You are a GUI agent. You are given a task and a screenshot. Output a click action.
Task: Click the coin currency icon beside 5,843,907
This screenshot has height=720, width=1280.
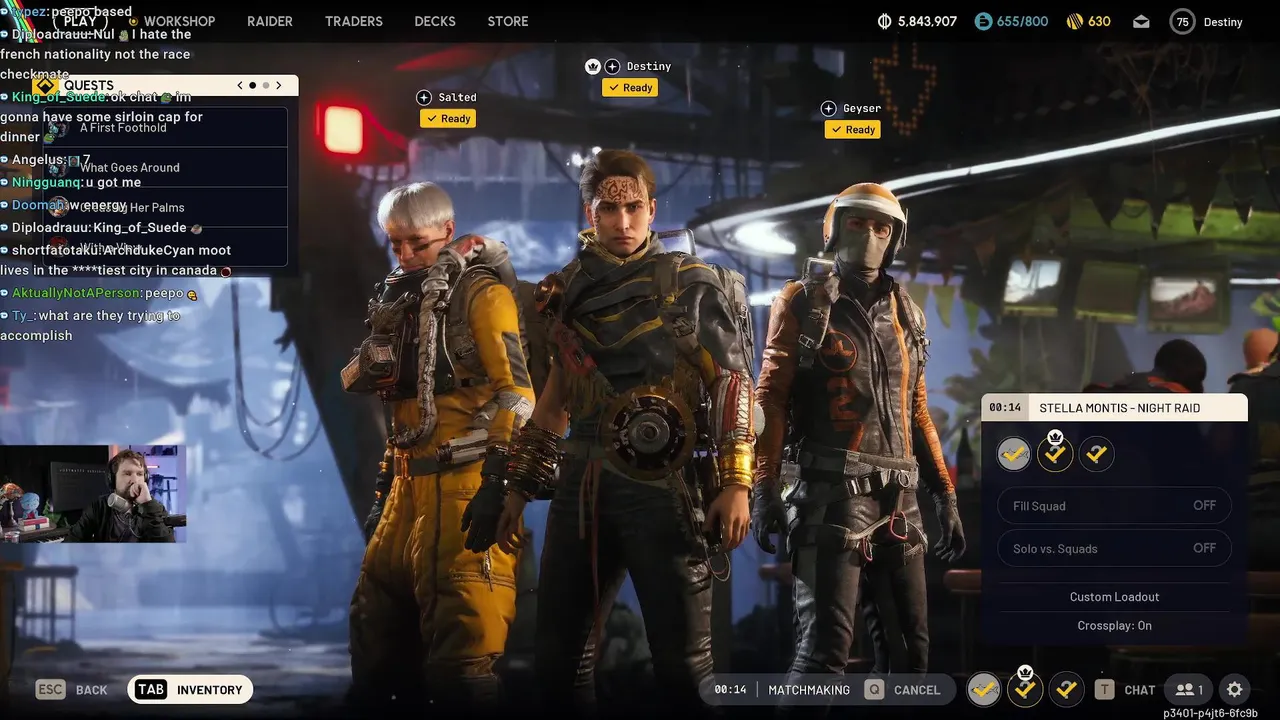click(884, 21)
